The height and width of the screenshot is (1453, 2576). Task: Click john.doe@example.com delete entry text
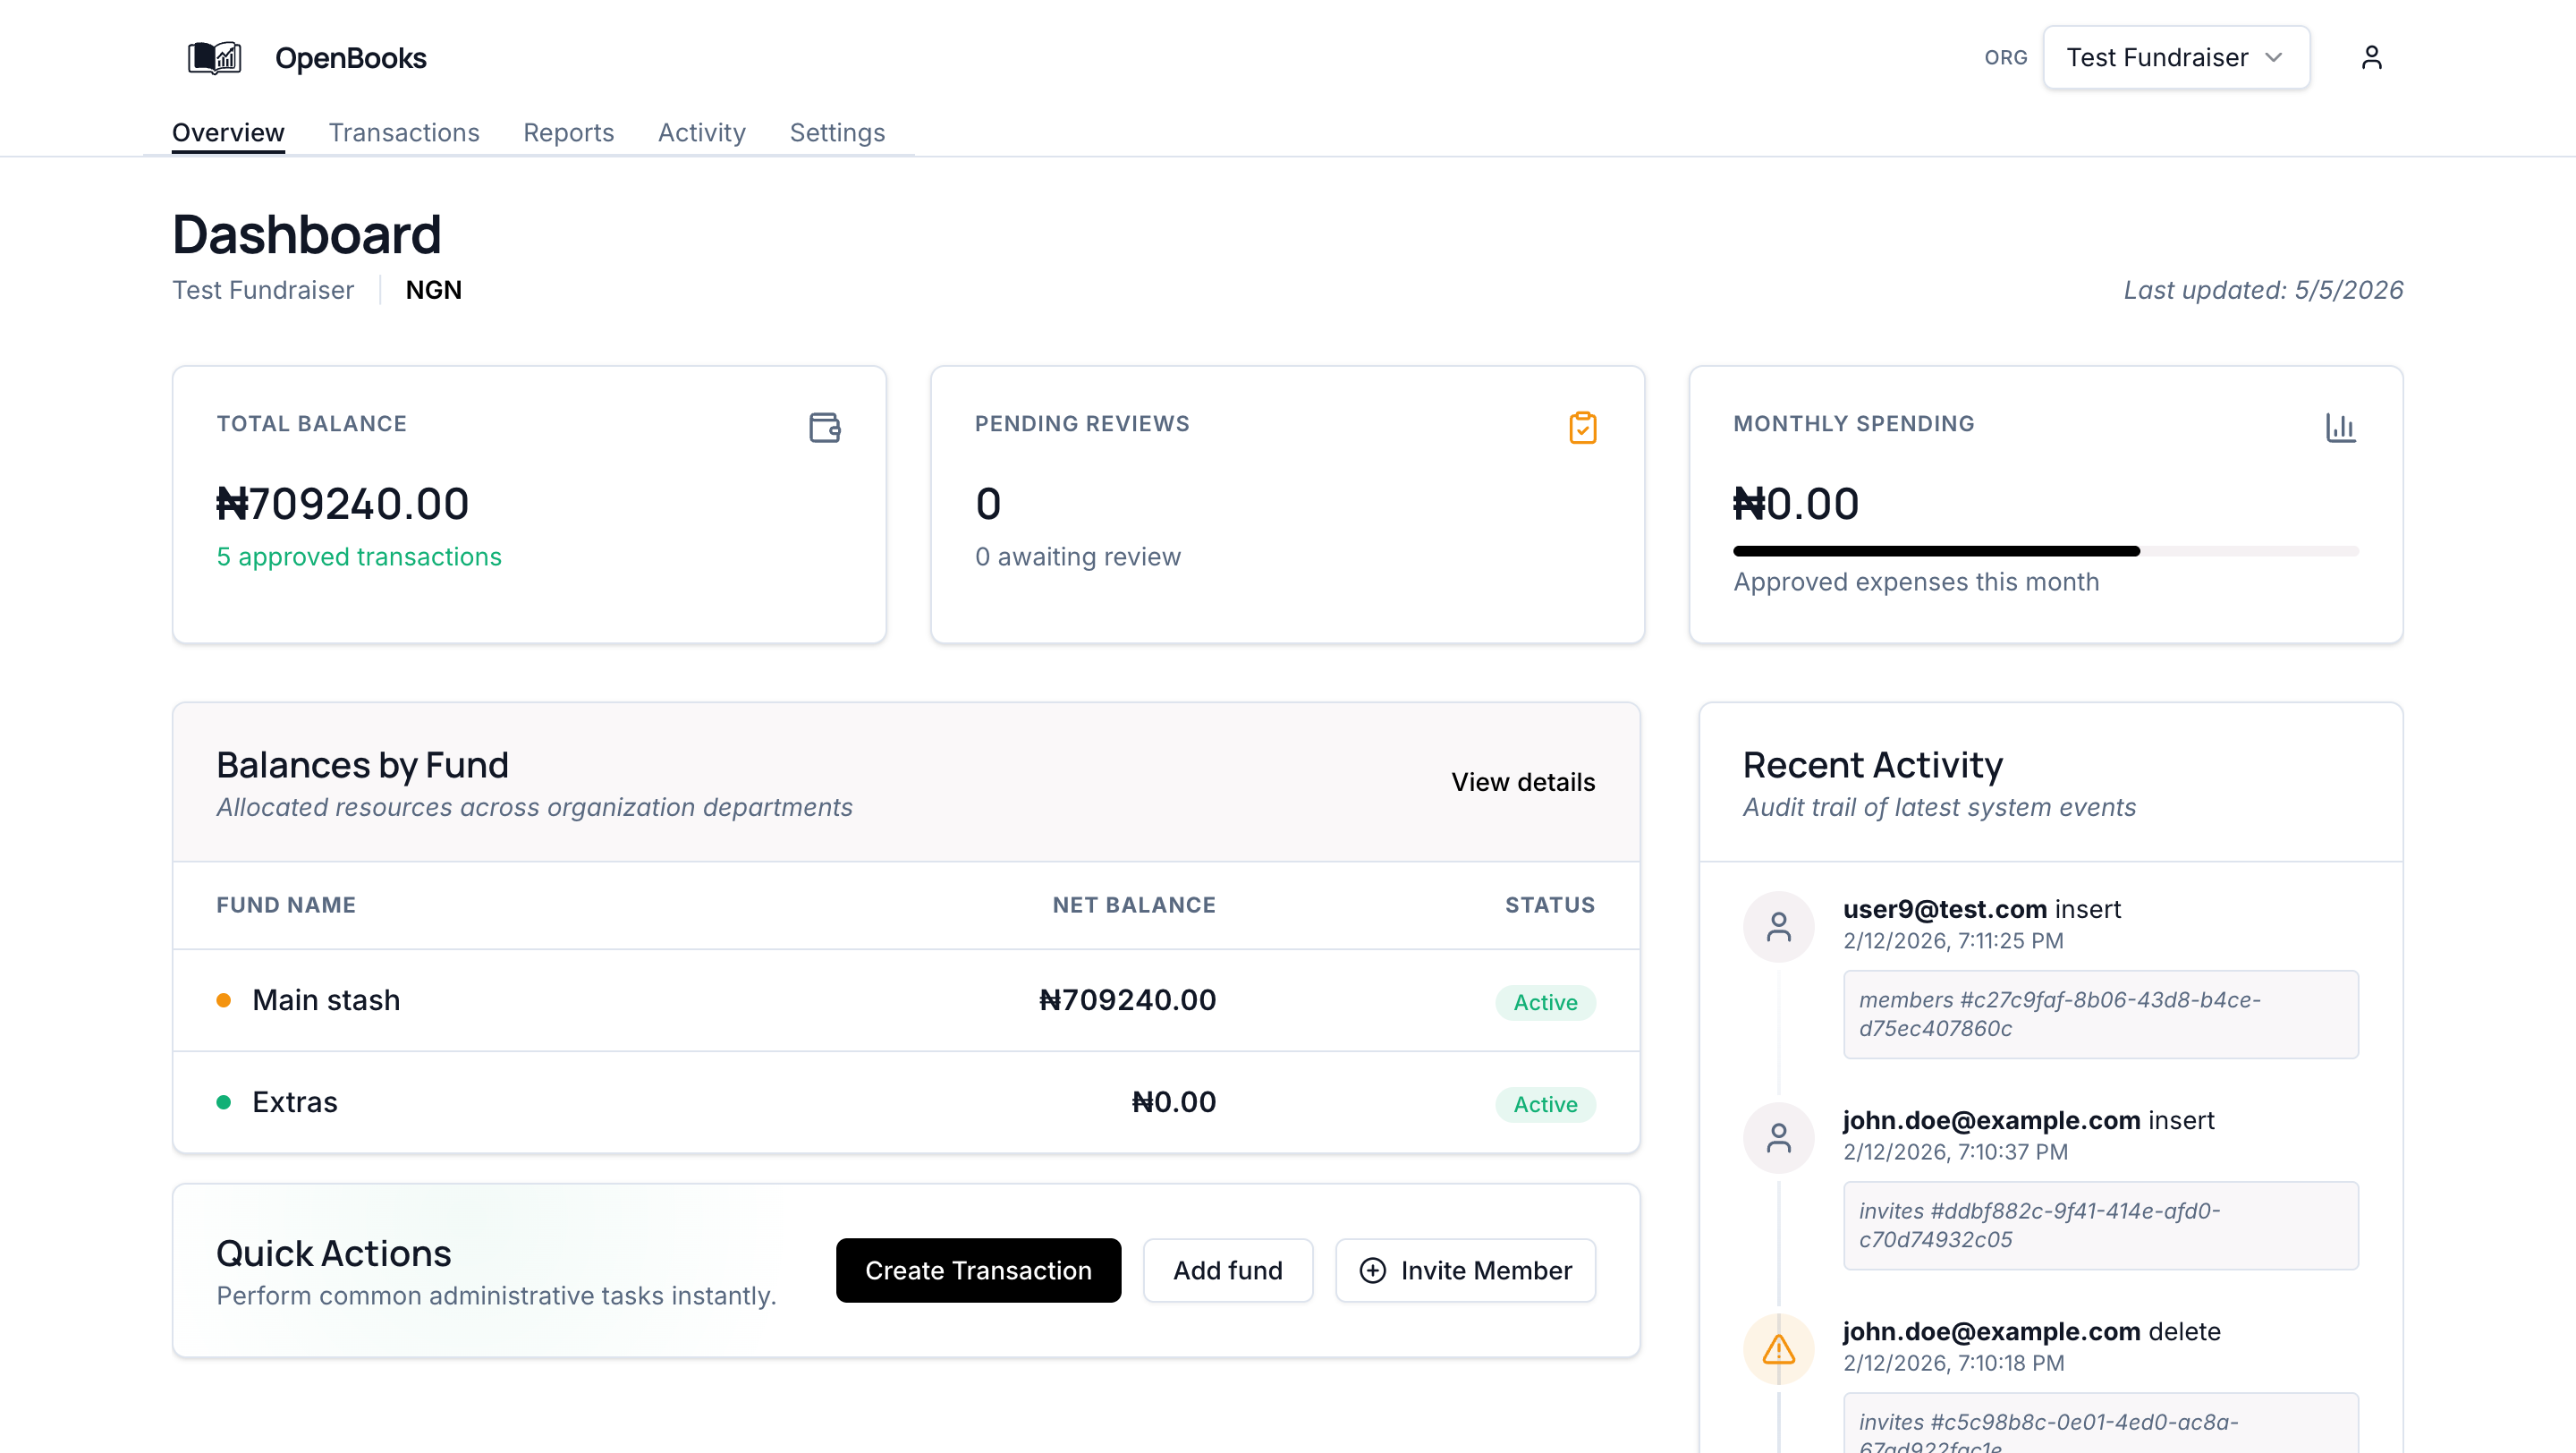pyautogui.click(x=2032, y=1331)
